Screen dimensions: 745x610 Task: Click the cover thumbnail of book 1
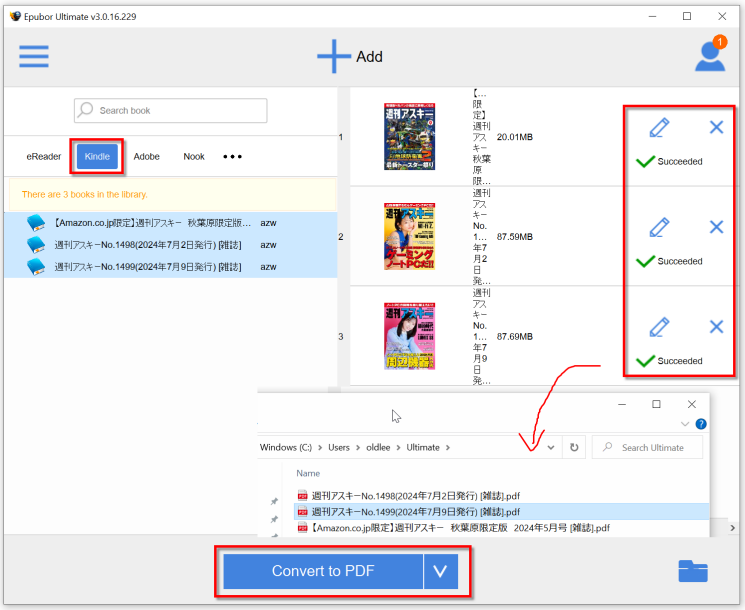tap(409, 136)
